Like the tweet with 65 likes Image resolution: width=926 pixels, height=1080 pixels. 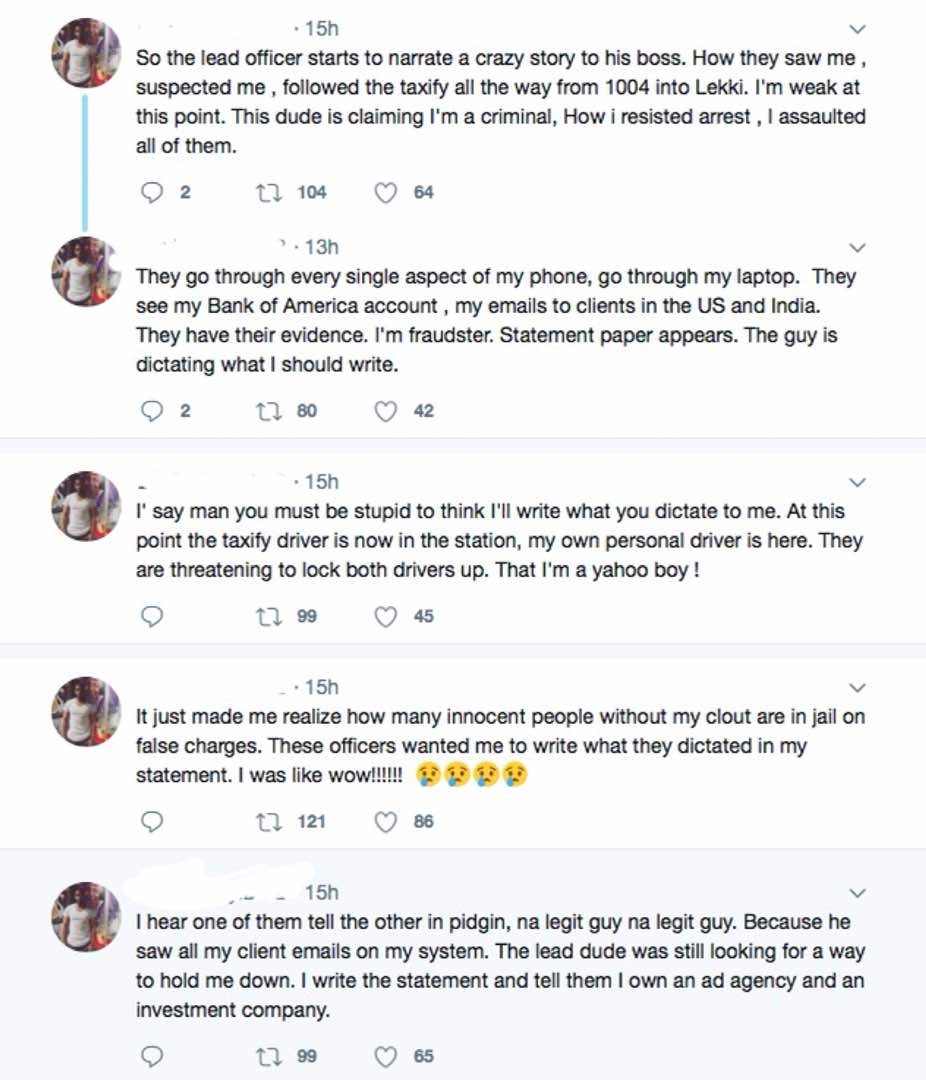pyautogui.click(x=385, y=1056)
